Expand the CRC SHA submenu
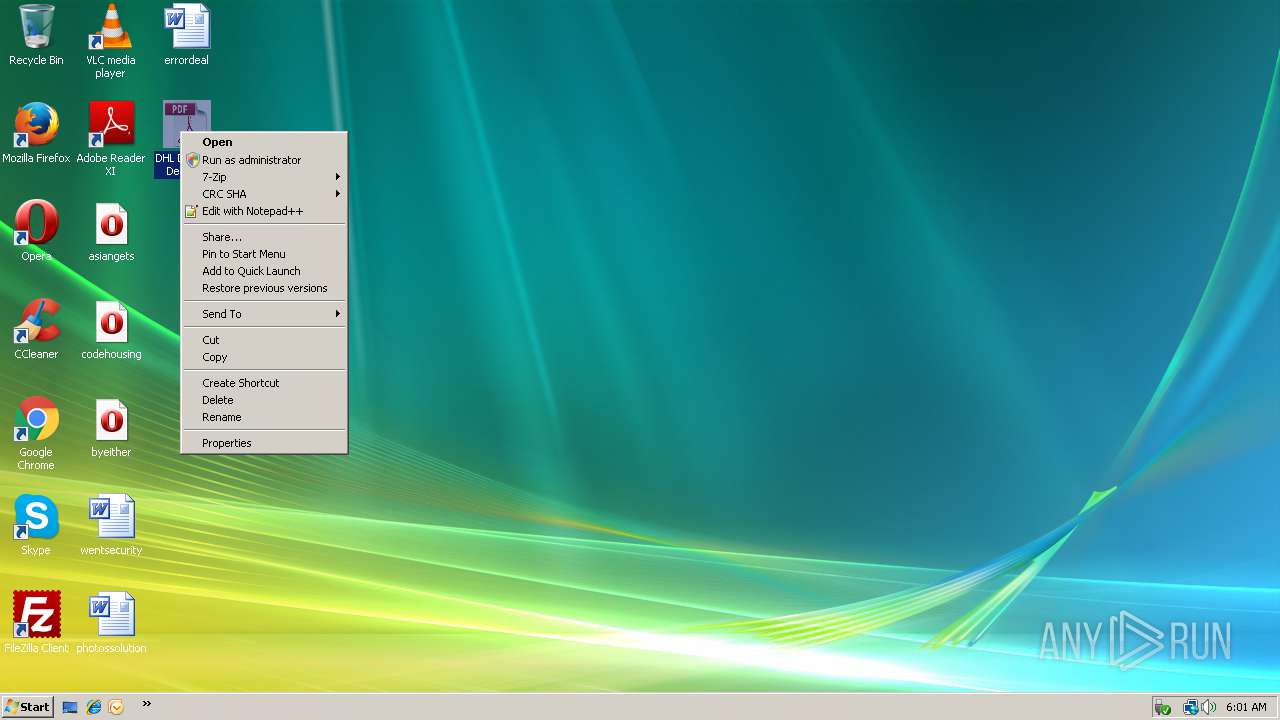Image resolution: width=1280 pixels, height=720 pixels. click(264, 194)
